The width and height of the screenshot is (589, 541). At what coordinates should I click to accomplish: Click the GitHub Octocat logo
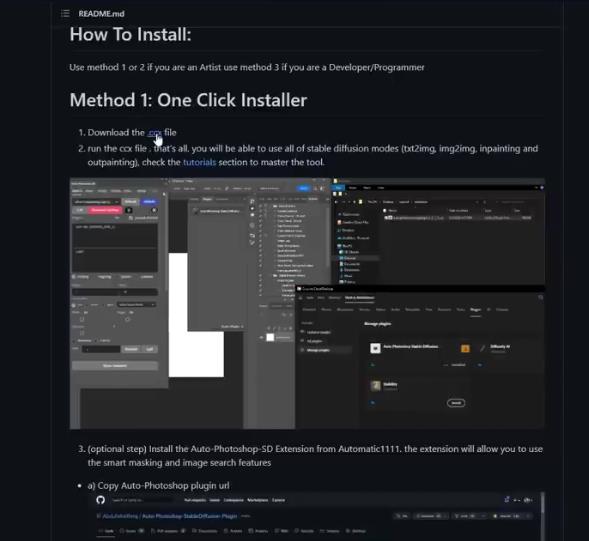(x=100, y=500)
